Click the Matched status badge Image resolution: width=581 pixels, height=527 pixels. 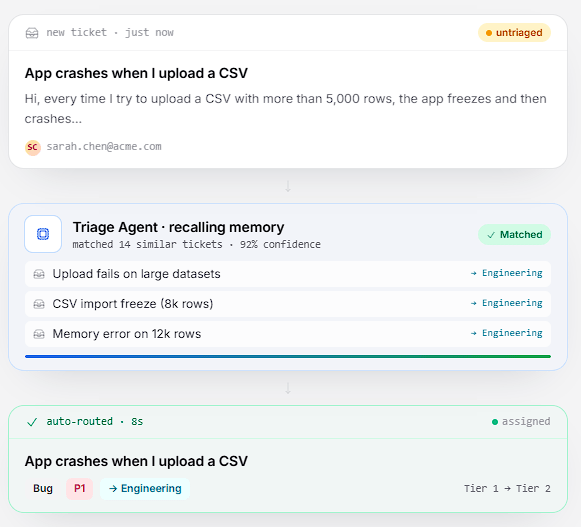click(514, 235)
